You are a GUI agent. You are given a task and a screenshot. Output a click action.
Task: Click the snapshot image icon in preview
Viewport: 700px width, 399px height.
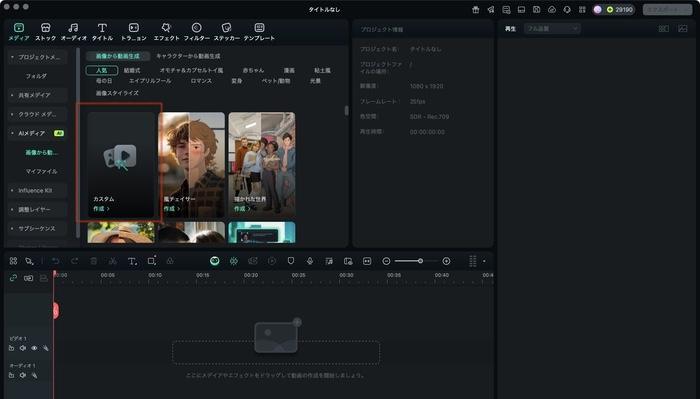coord(683,29)
